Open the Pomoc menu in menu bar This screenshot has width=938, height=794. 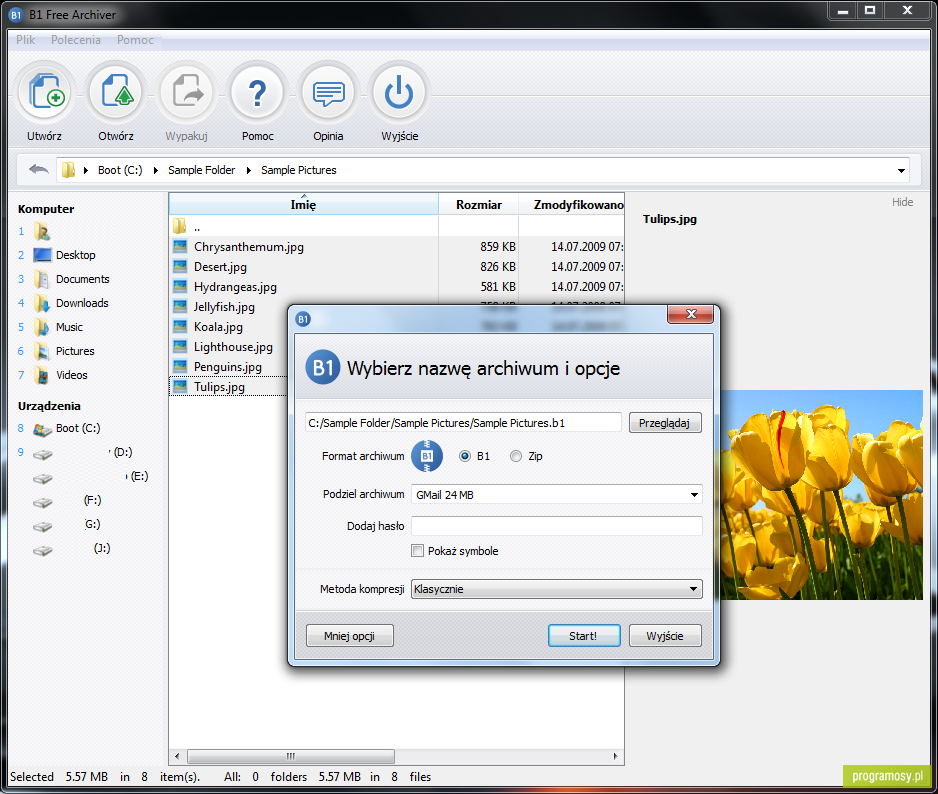click(x=135, y=39)
